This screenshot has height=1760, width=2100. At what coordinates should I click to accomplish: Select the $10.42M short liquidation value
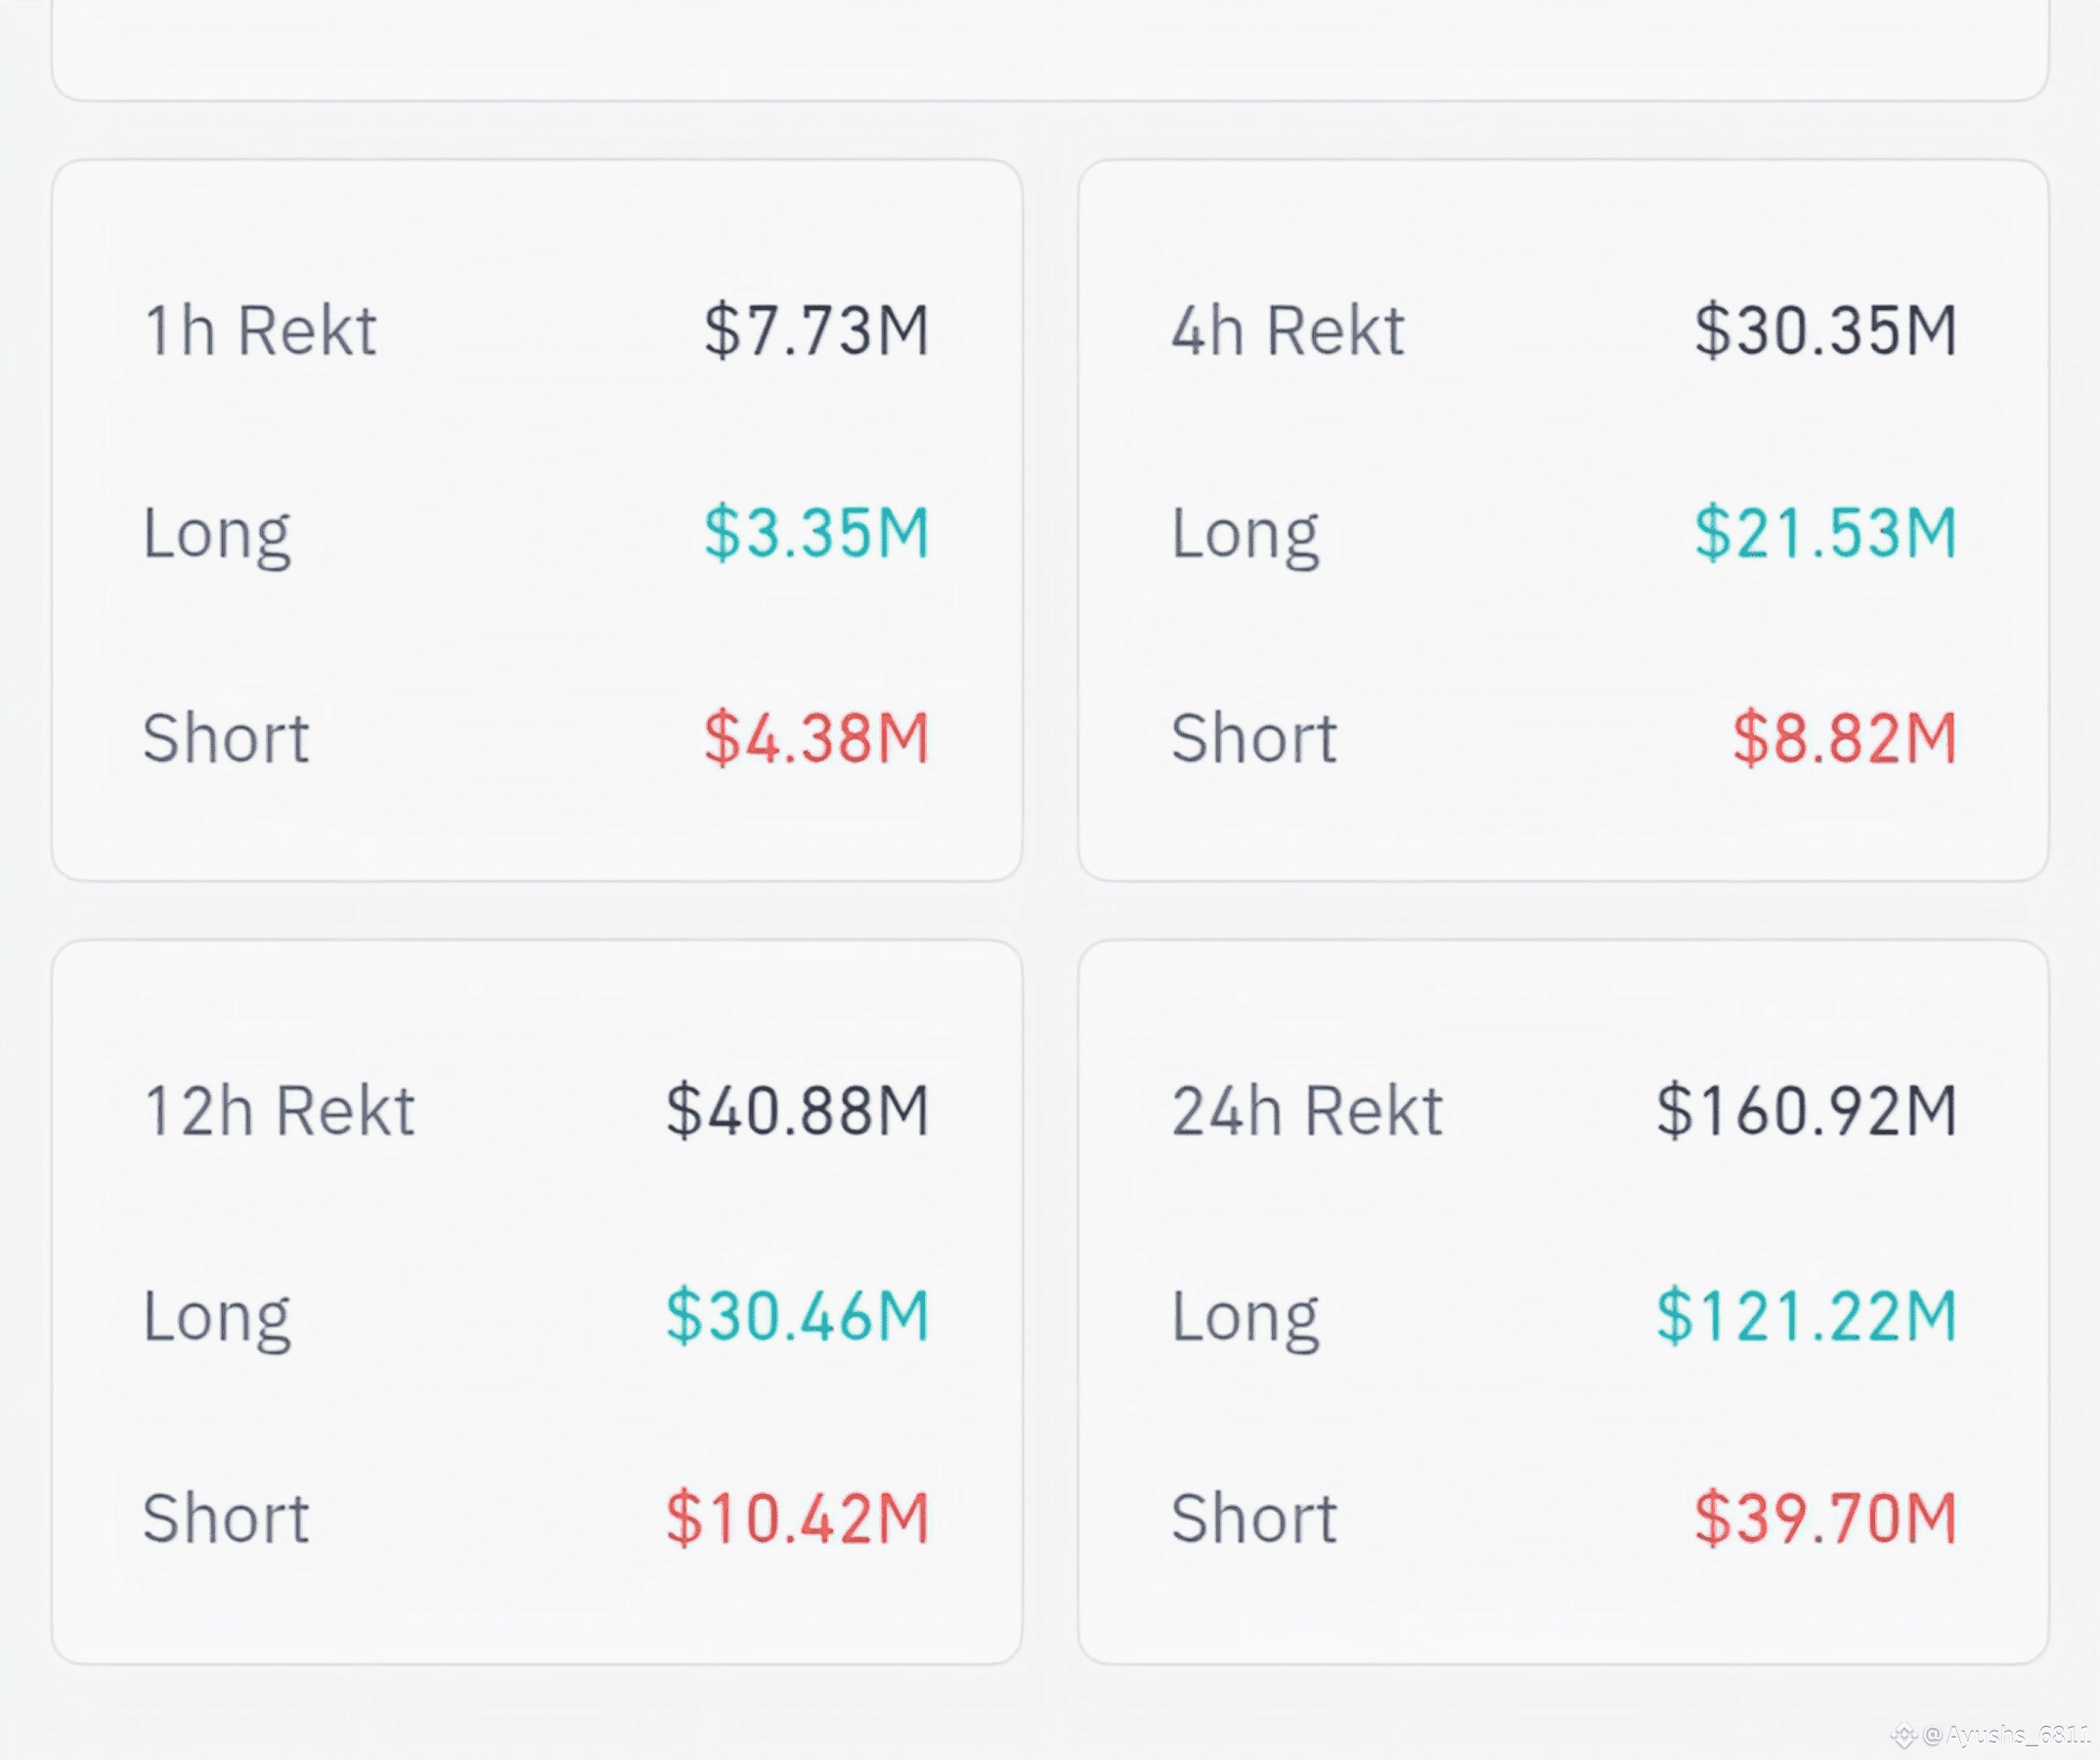tap(797, 1519)
